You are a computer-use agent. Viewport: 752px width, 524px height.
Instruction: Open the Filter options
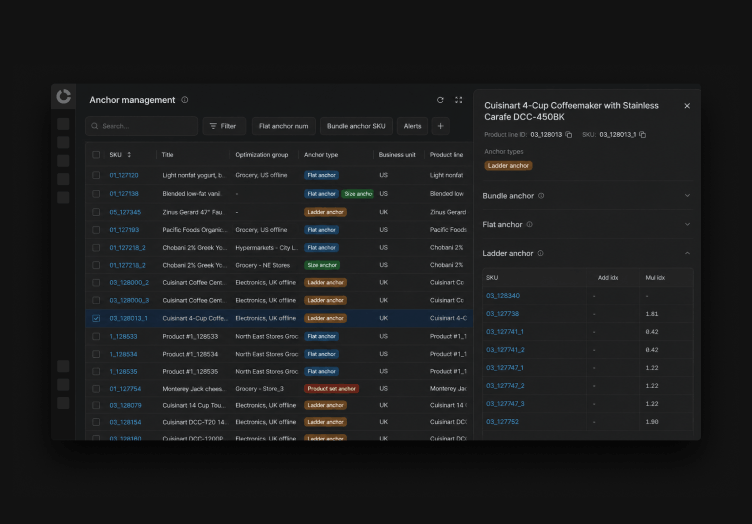(x=224, y=126)
